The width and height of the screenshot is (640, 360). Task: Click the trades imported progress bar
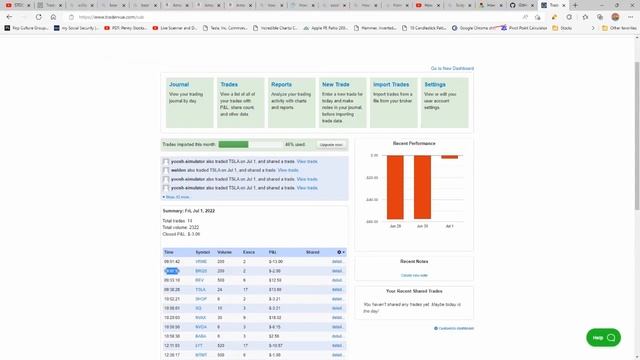250,144
